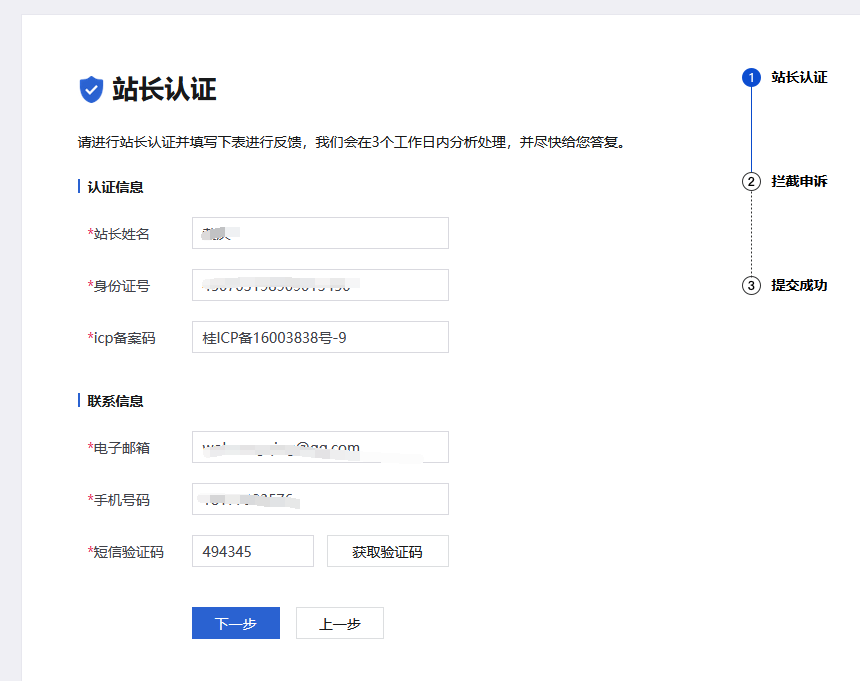The width and height of the screenshot is (860, 681).
Task: Select the 身份证号 input field
Action: (320, 285)
